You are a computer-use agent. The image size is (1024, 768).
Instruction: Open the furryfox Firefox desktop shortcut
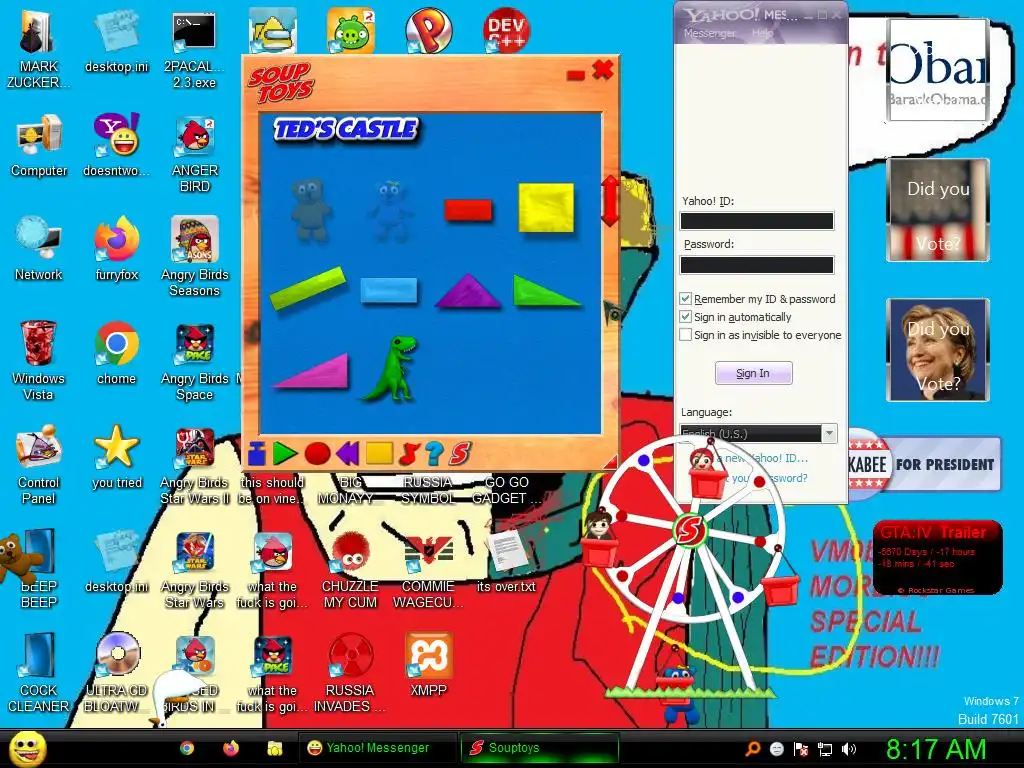point(116,249)
